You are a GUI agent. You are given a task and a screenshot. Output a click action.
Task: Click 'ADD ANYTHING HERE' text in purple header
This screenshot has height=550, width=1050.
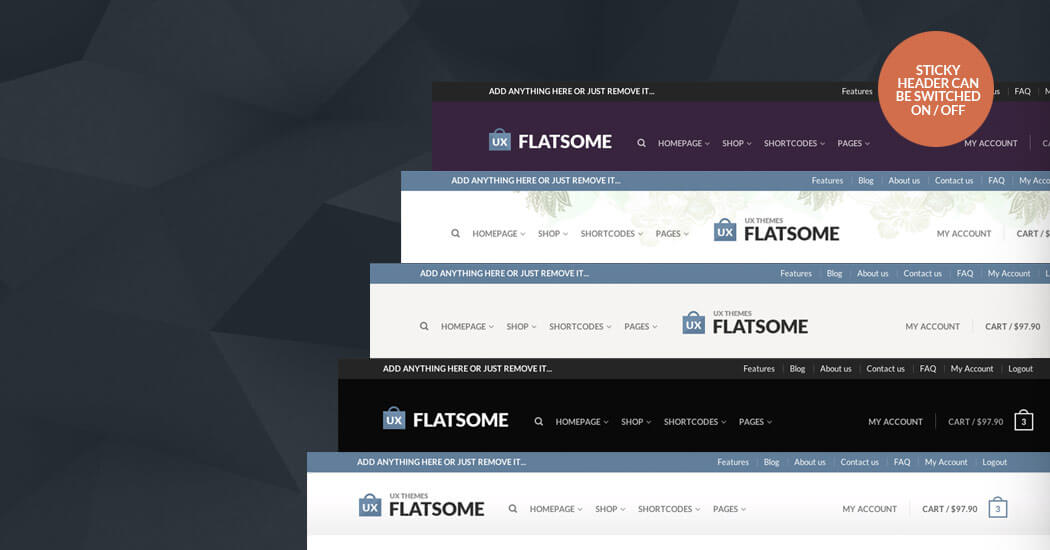571,91
